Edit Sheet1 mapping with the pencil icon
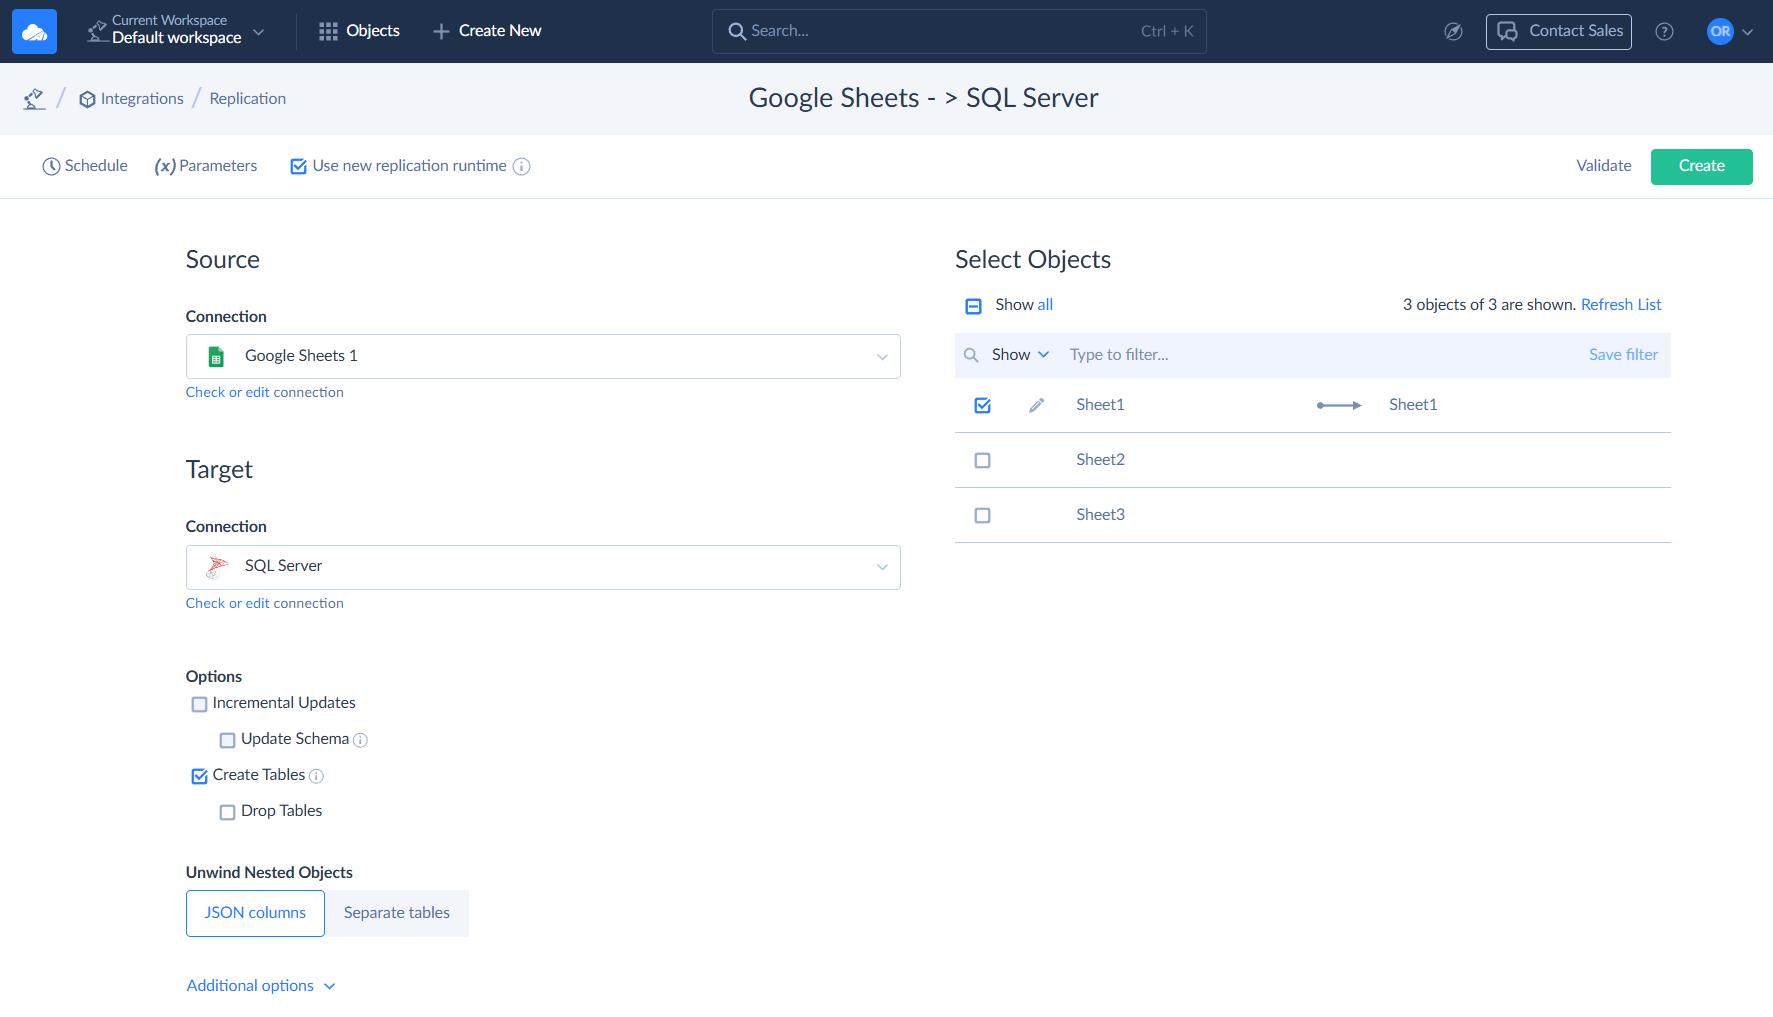Screen dimensions: 1773x1017 [x=1036, y=405]
